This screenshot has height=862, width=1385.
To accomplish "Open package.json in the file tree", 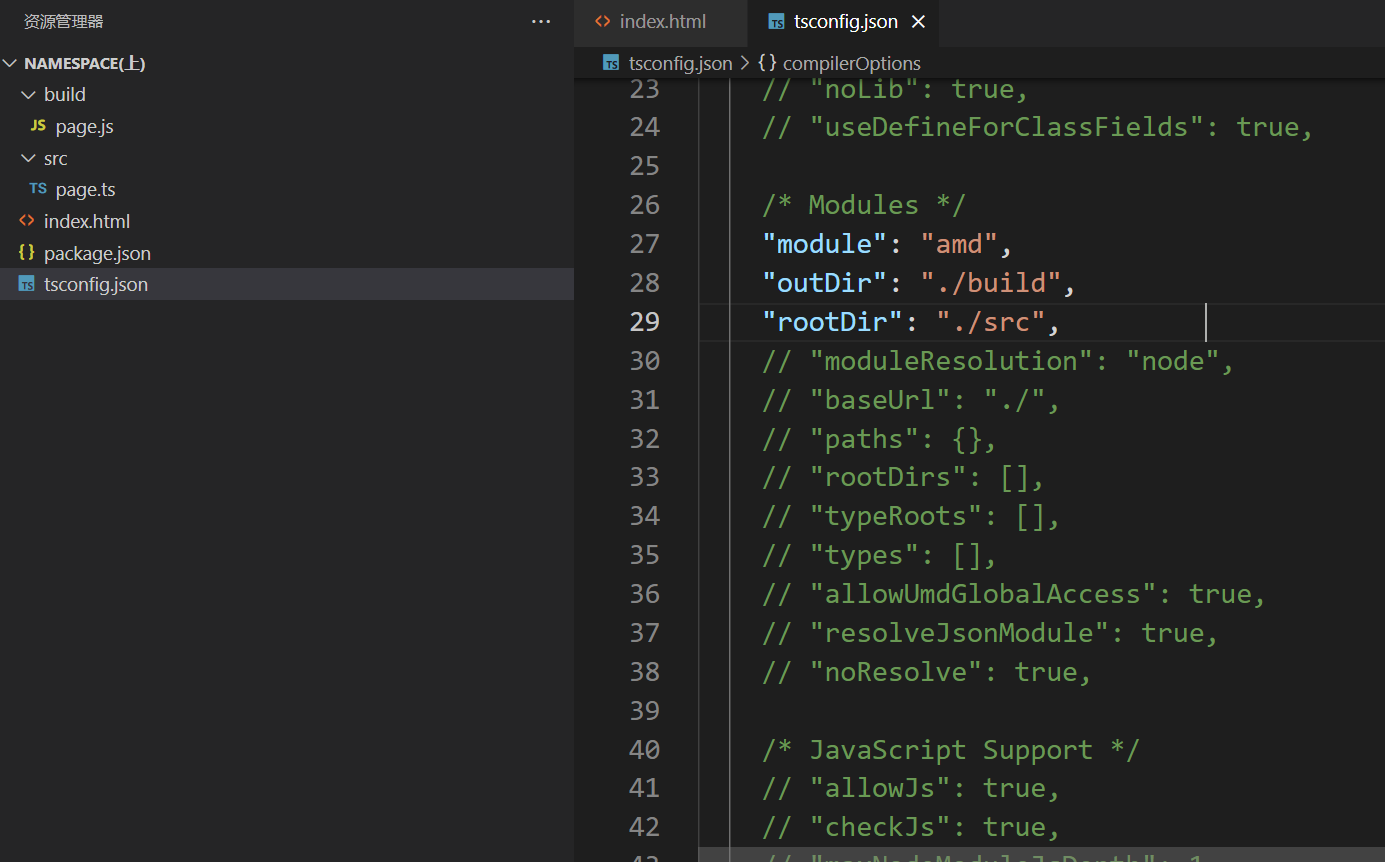I will [97, 253].
